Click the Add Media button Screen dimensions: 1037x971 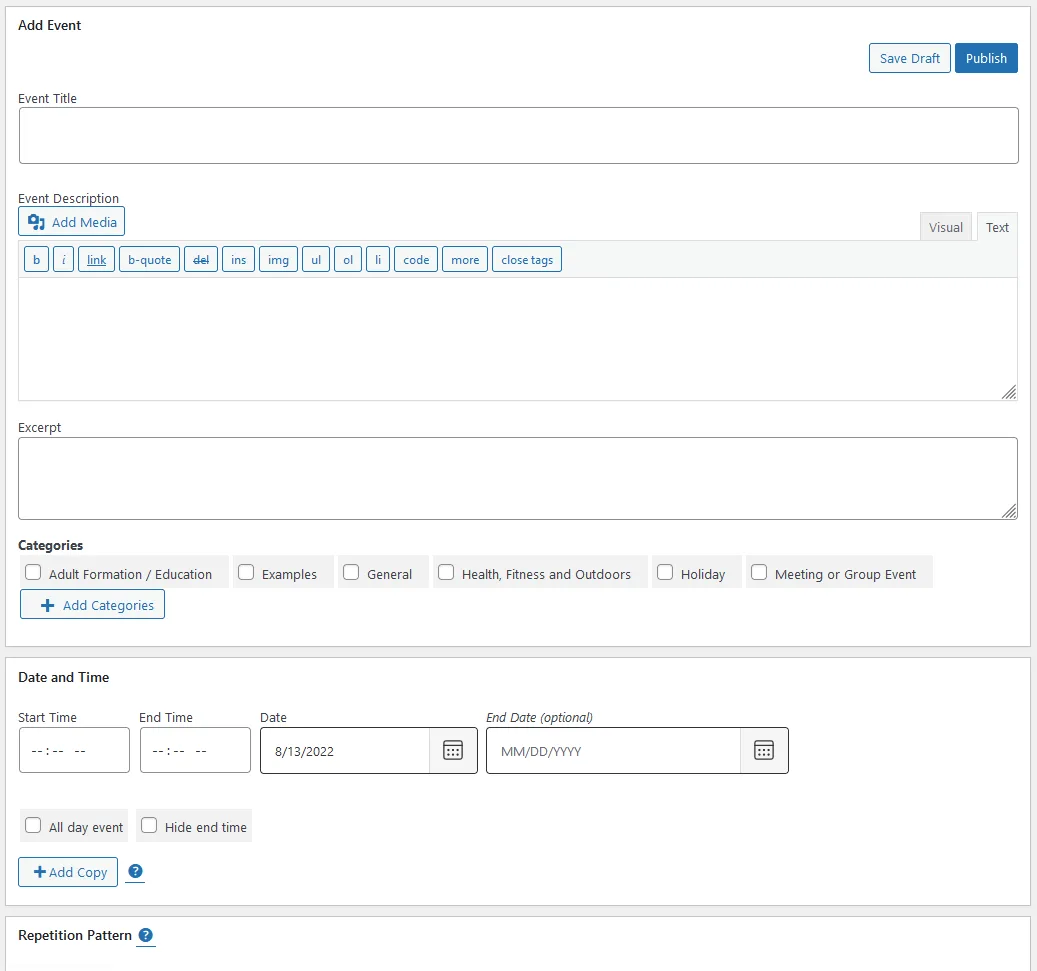(71, 222)
